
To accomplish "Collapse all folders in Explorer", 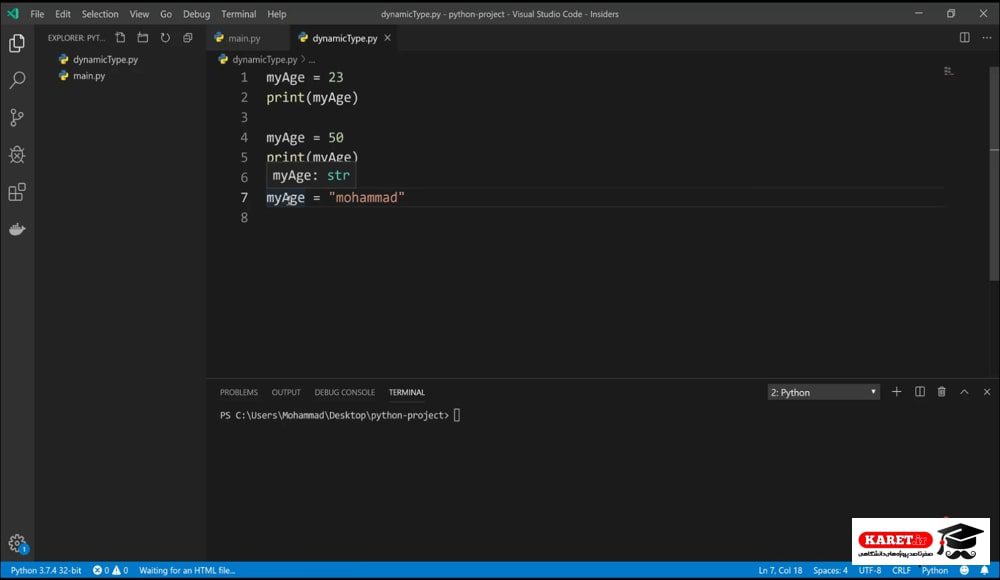I will point(188,38).
